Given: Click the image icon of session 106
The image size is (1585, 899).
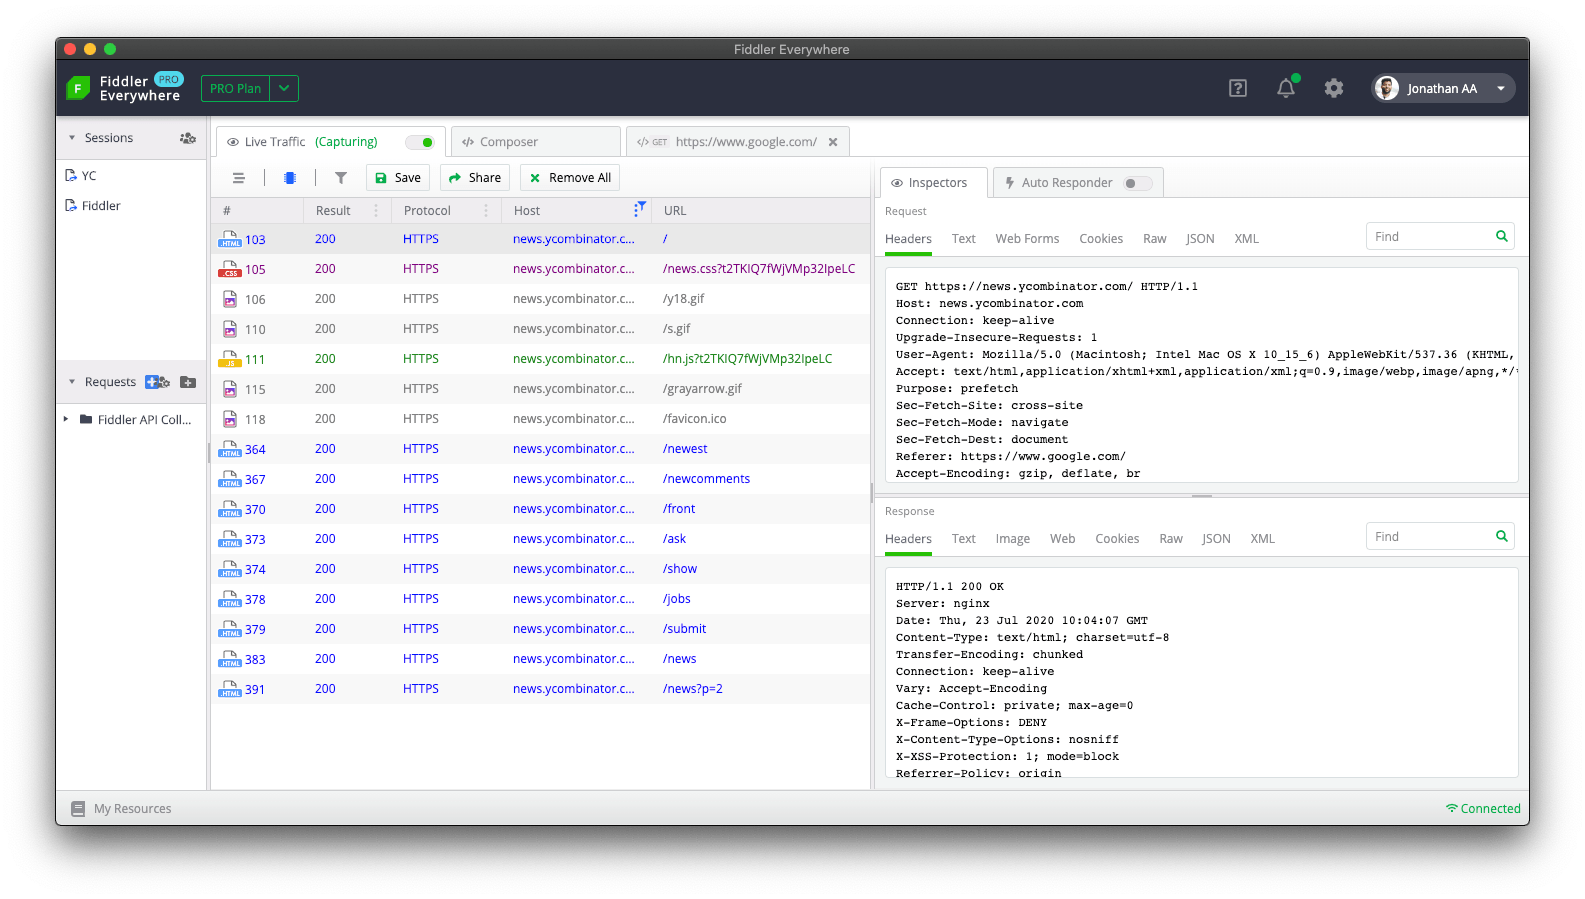Looking at the screenshot, I should coord(230,299).
